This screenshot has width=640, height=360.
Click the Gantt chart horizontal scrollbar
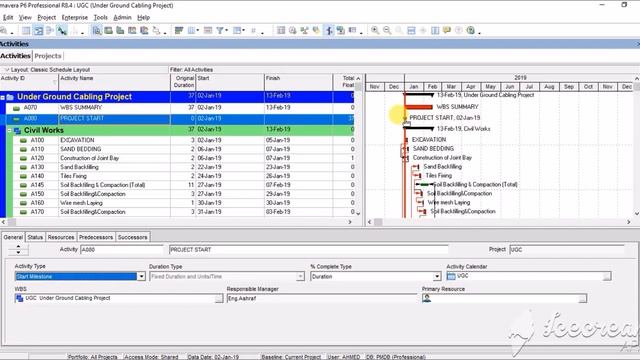pyautogui.click(x=499, y=222)
